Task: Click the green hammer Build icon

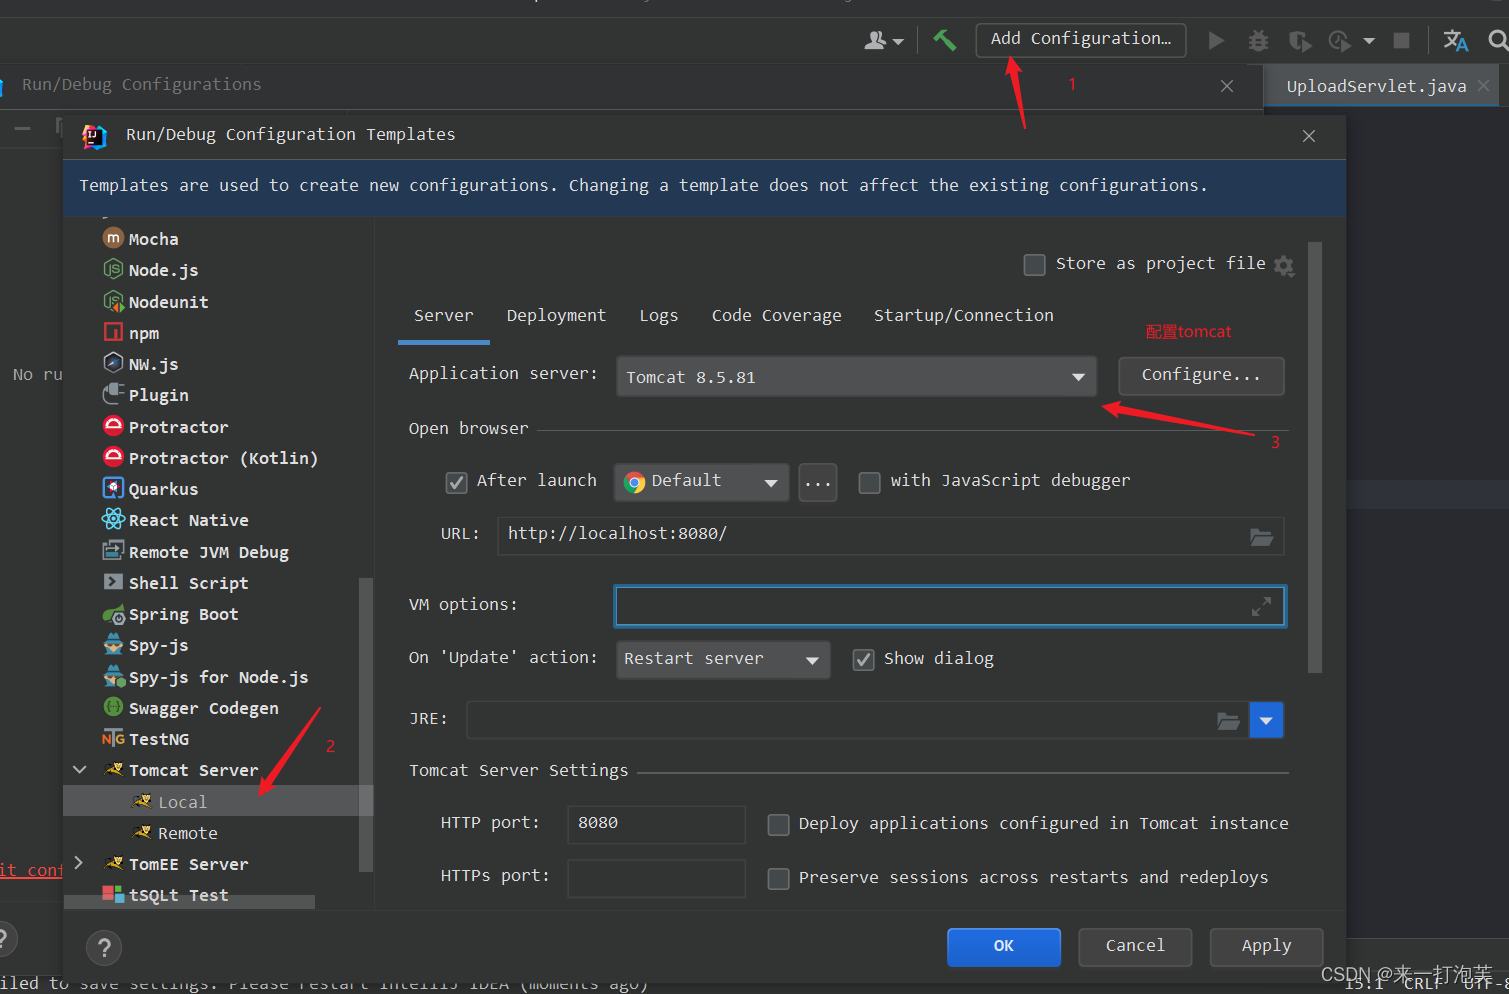Action: [x=944, y=39]
